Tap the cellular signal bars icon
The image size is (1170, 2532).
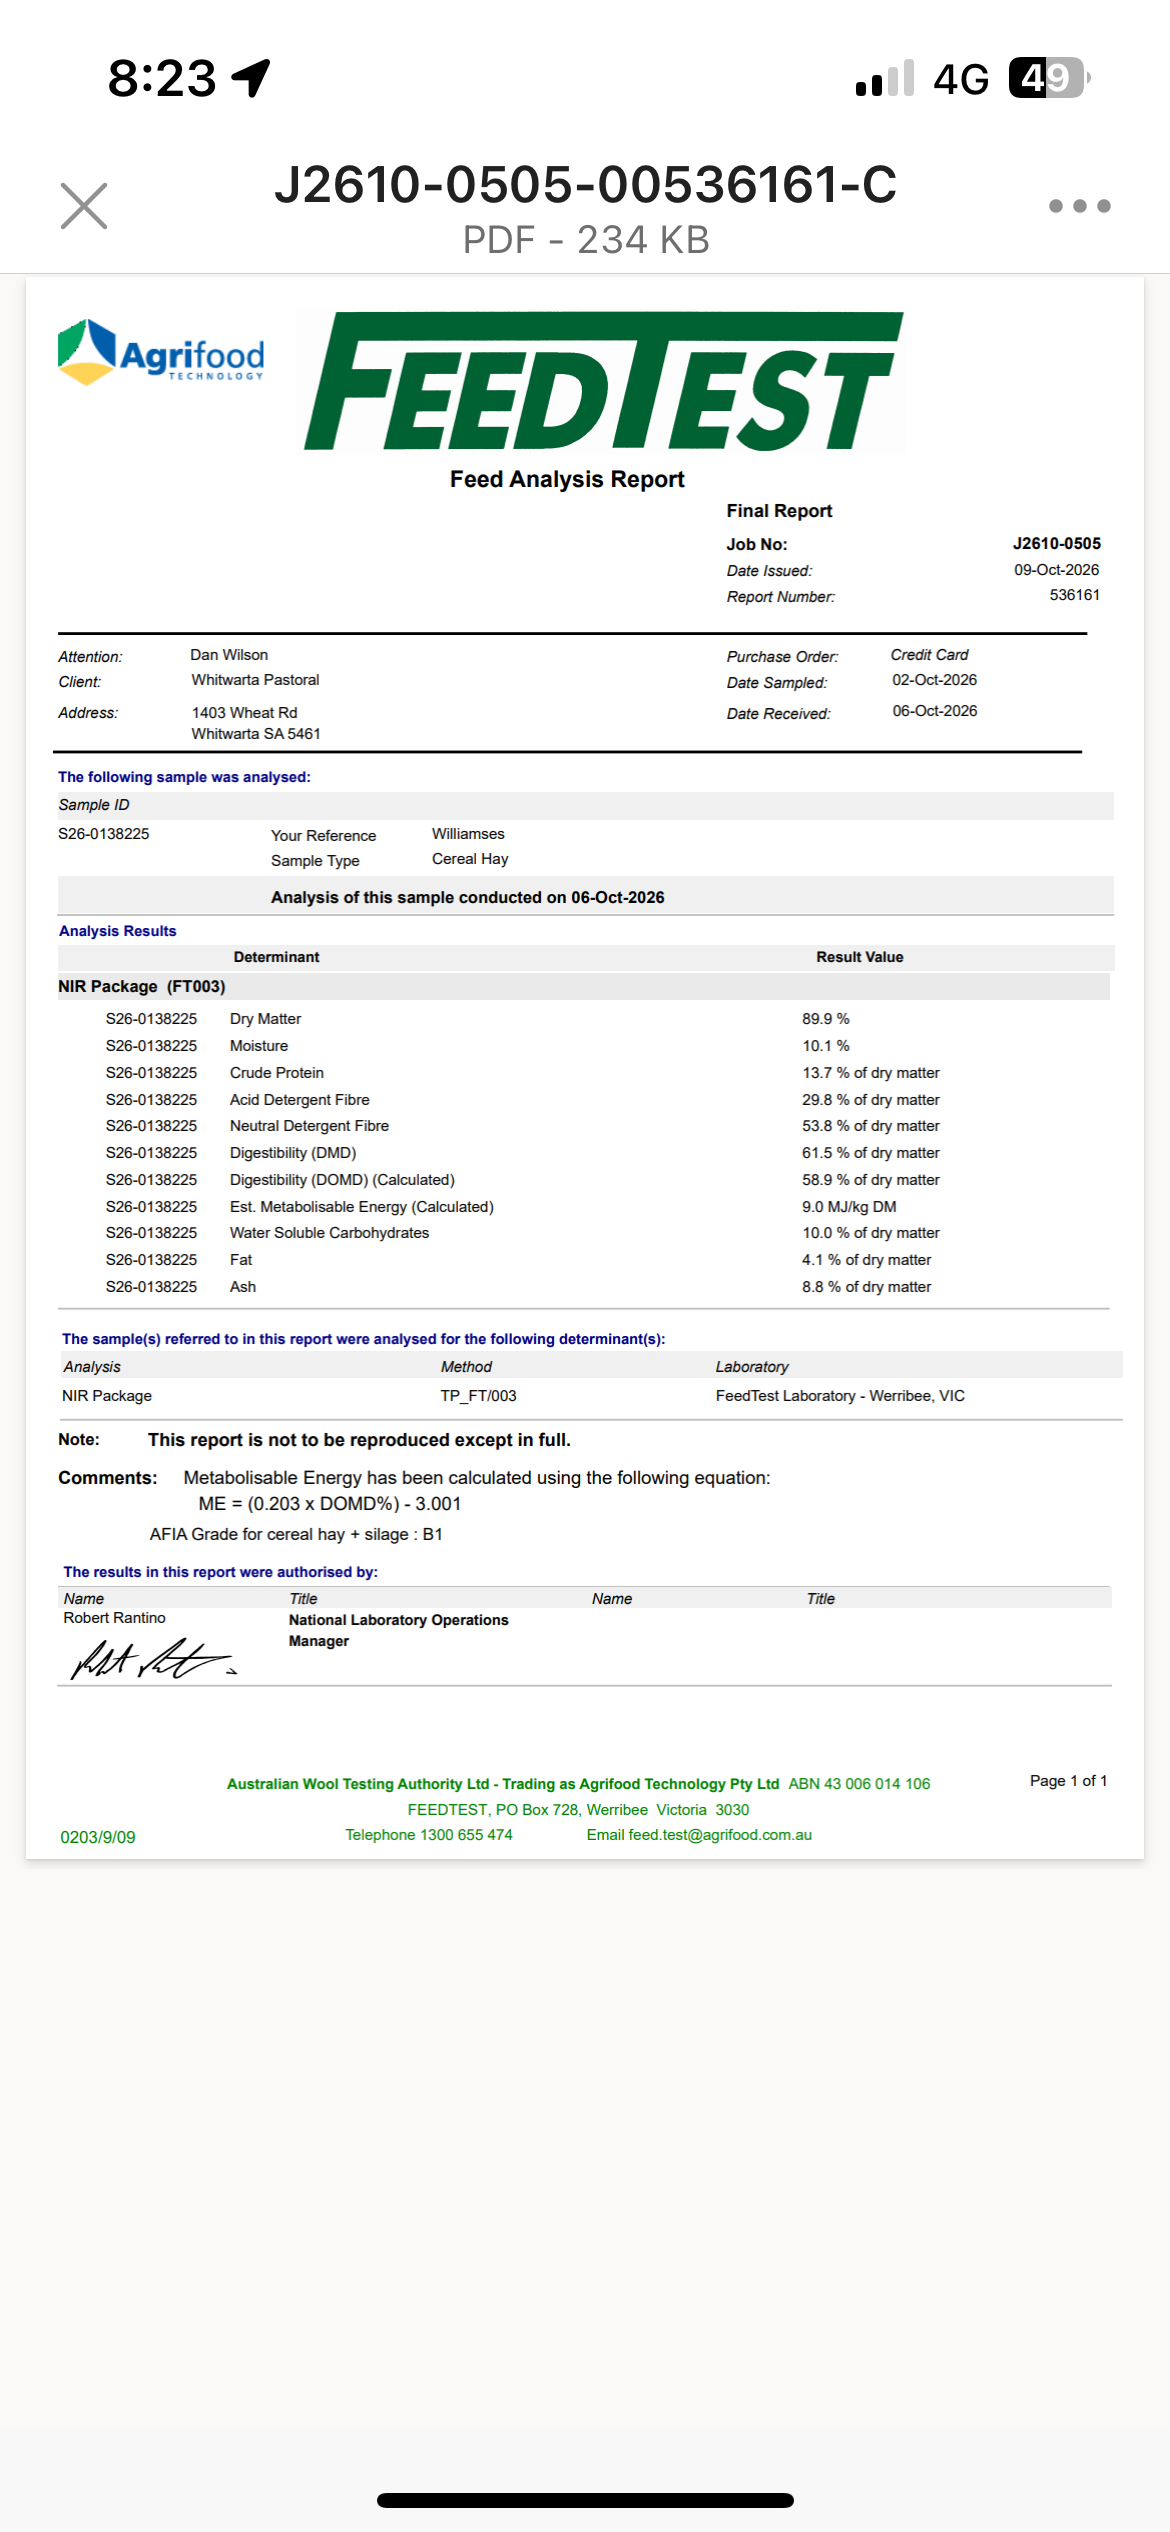(x=885, y=78)
